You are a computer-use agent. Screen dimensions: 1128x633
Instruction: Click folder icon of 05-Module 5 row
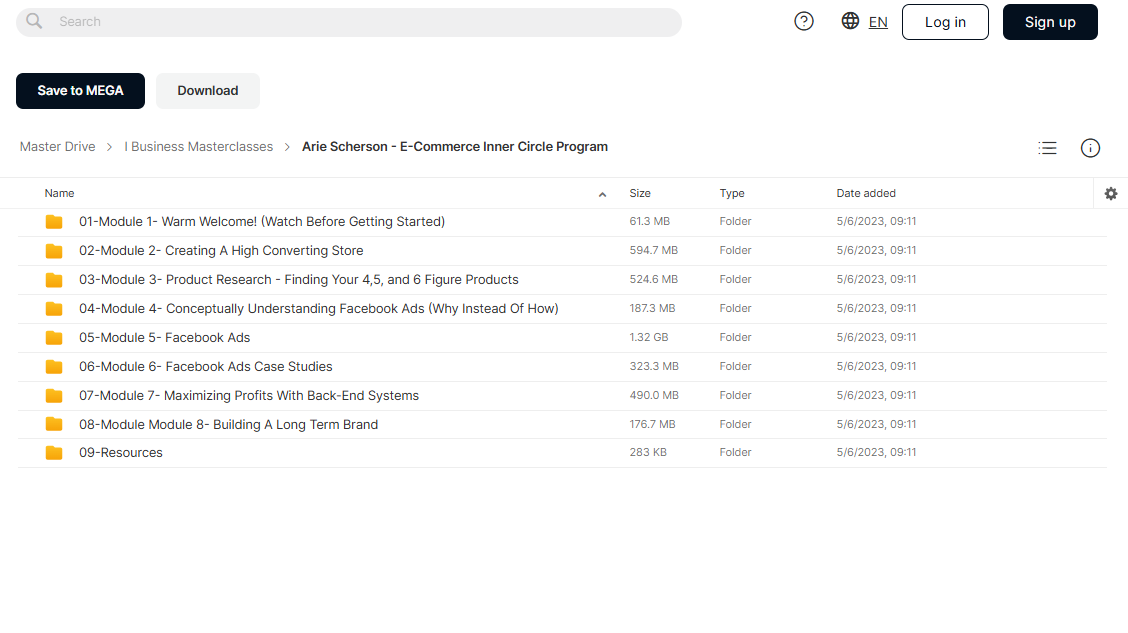(x=54, y=338)
